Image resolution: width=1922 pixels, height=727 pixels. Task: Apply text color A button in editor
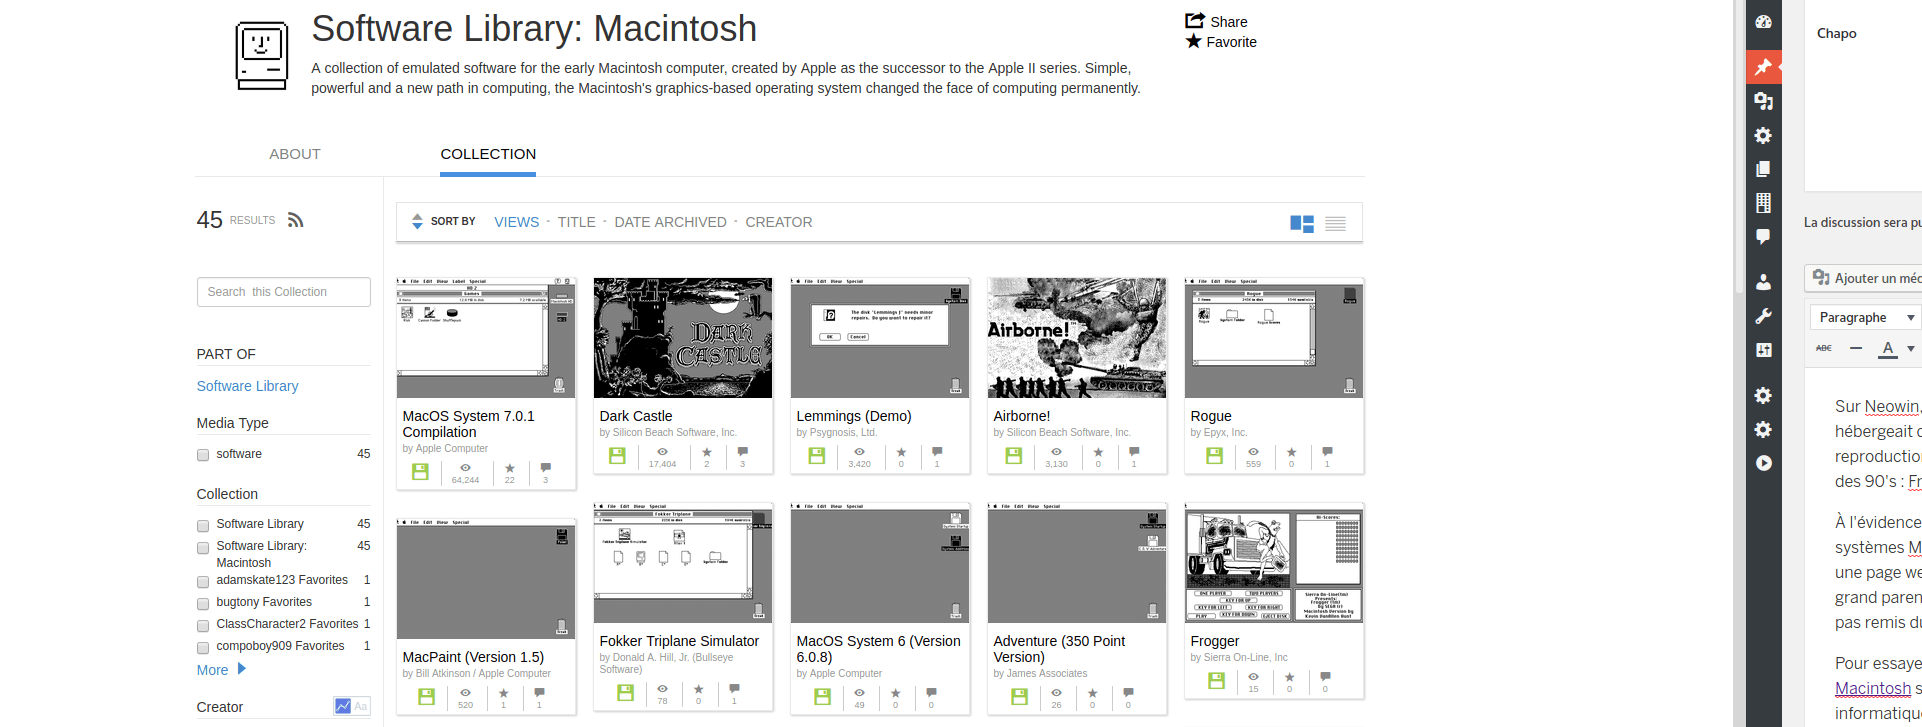pos(1887,348)
